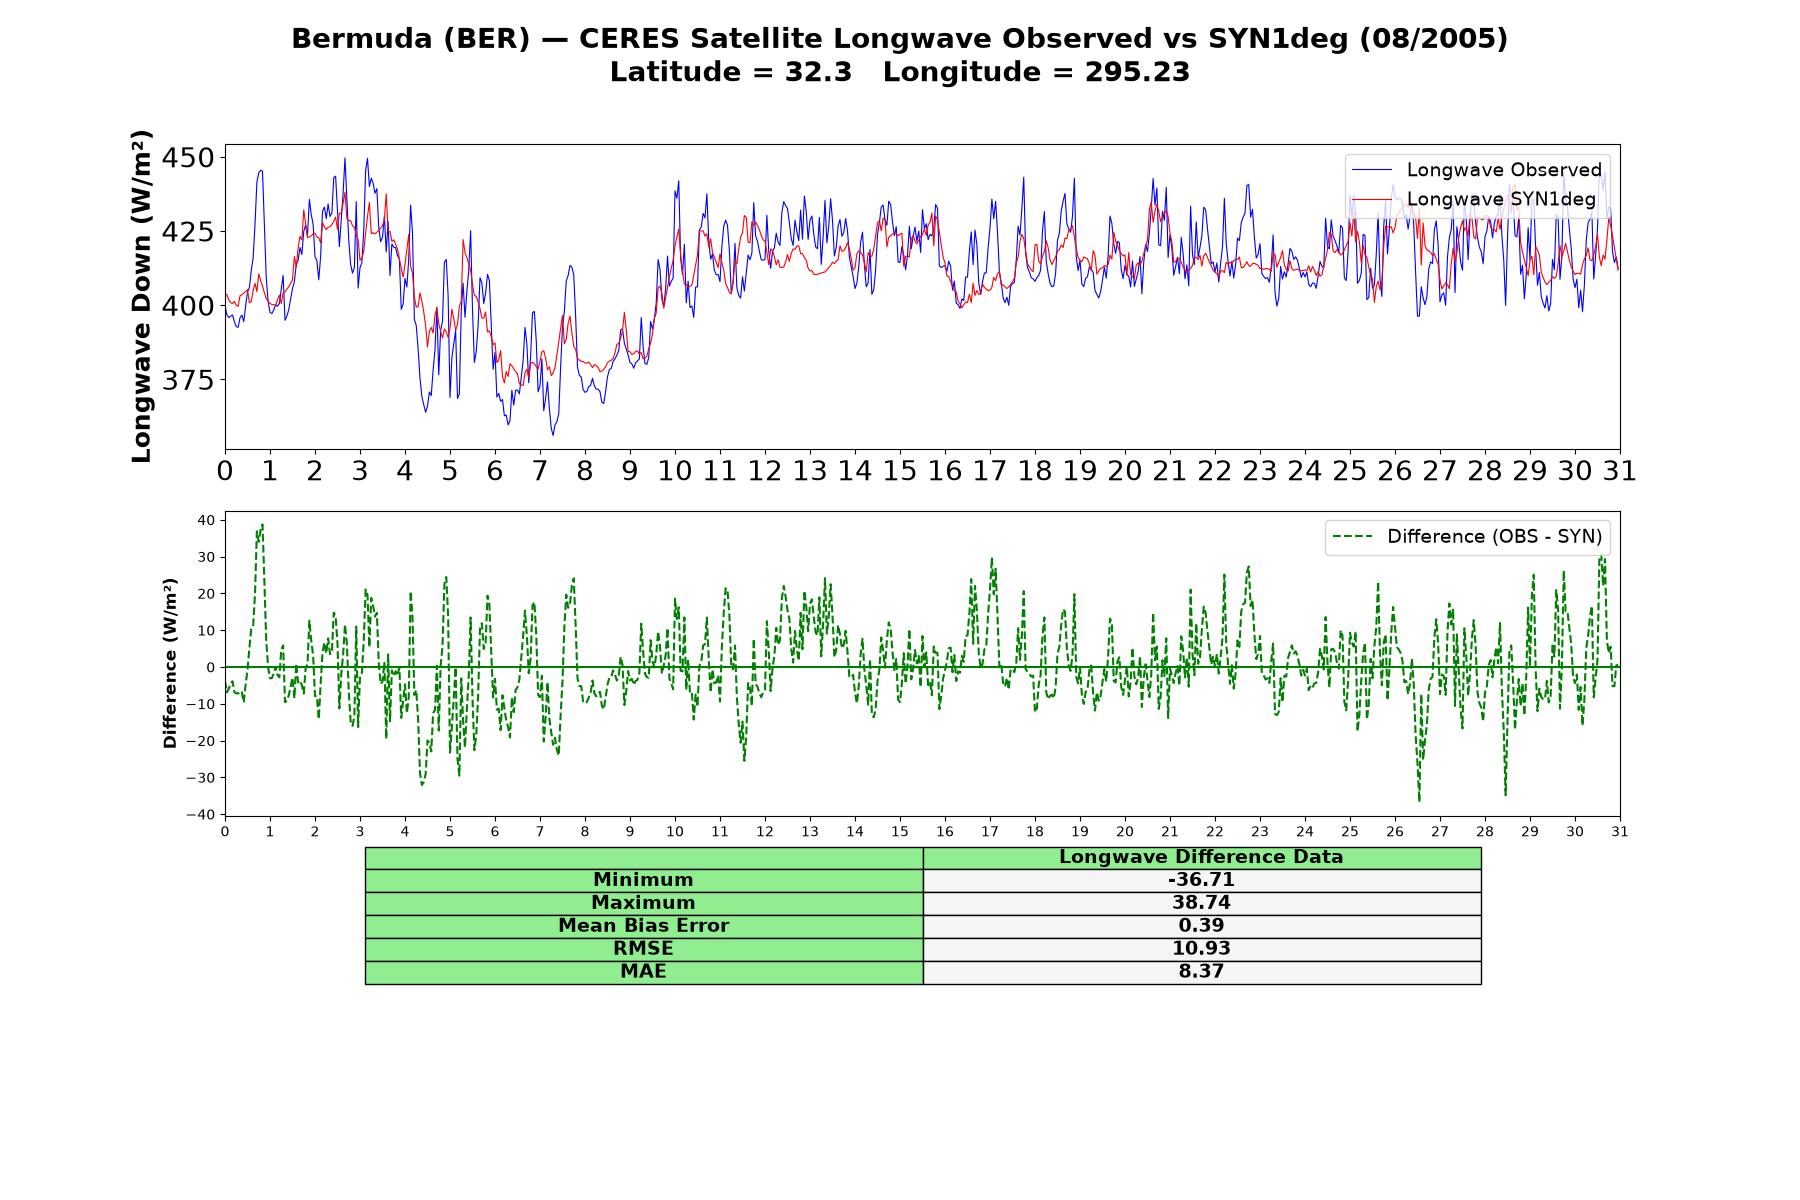Select the Maximum value 38.74 cell
Viewport: 1800px width, 1200px height.
[x=1201, y=903]
